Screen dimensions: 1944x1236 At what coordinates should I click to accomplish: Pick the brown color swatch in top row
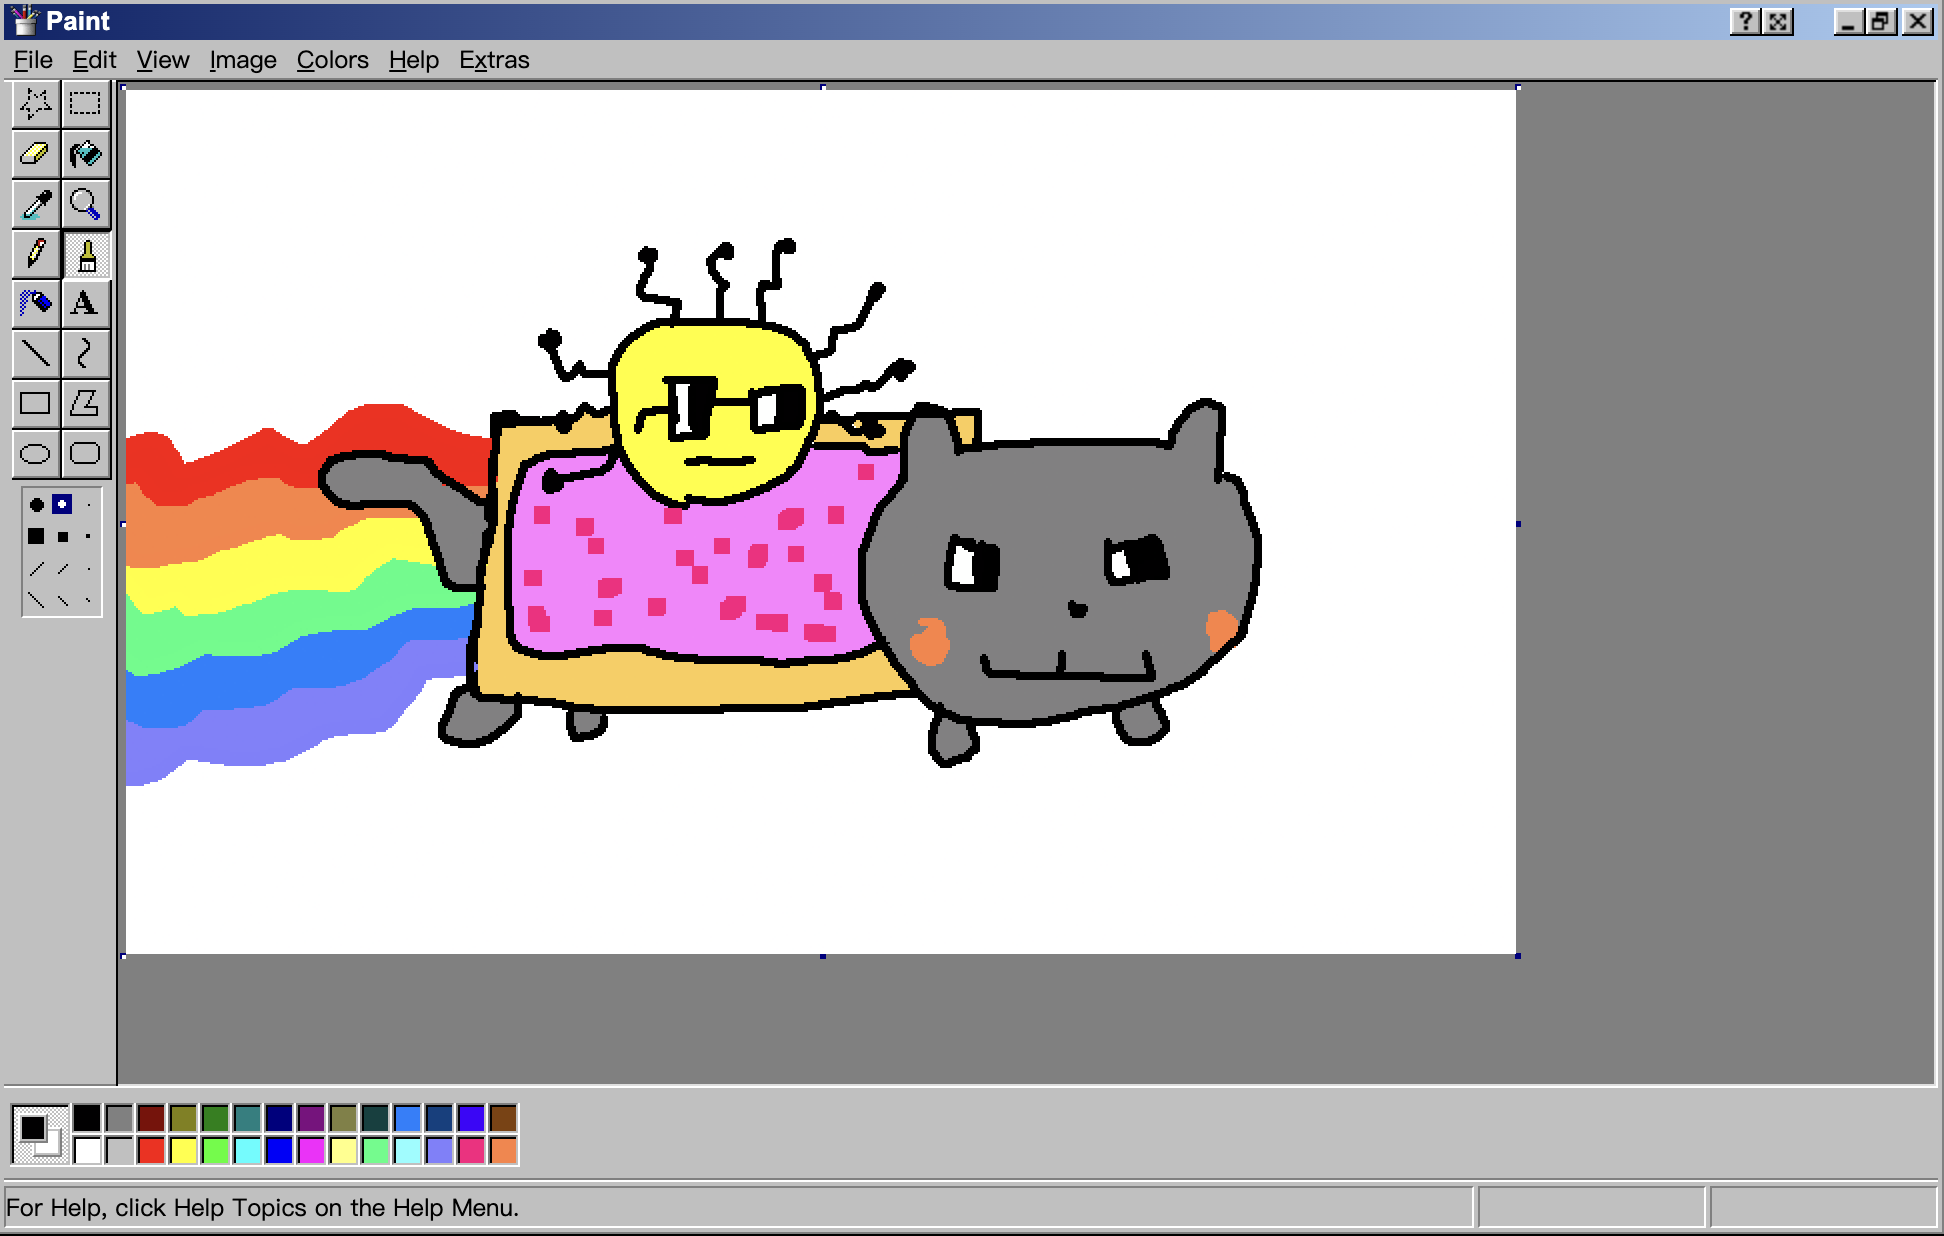pos(503,1118)
